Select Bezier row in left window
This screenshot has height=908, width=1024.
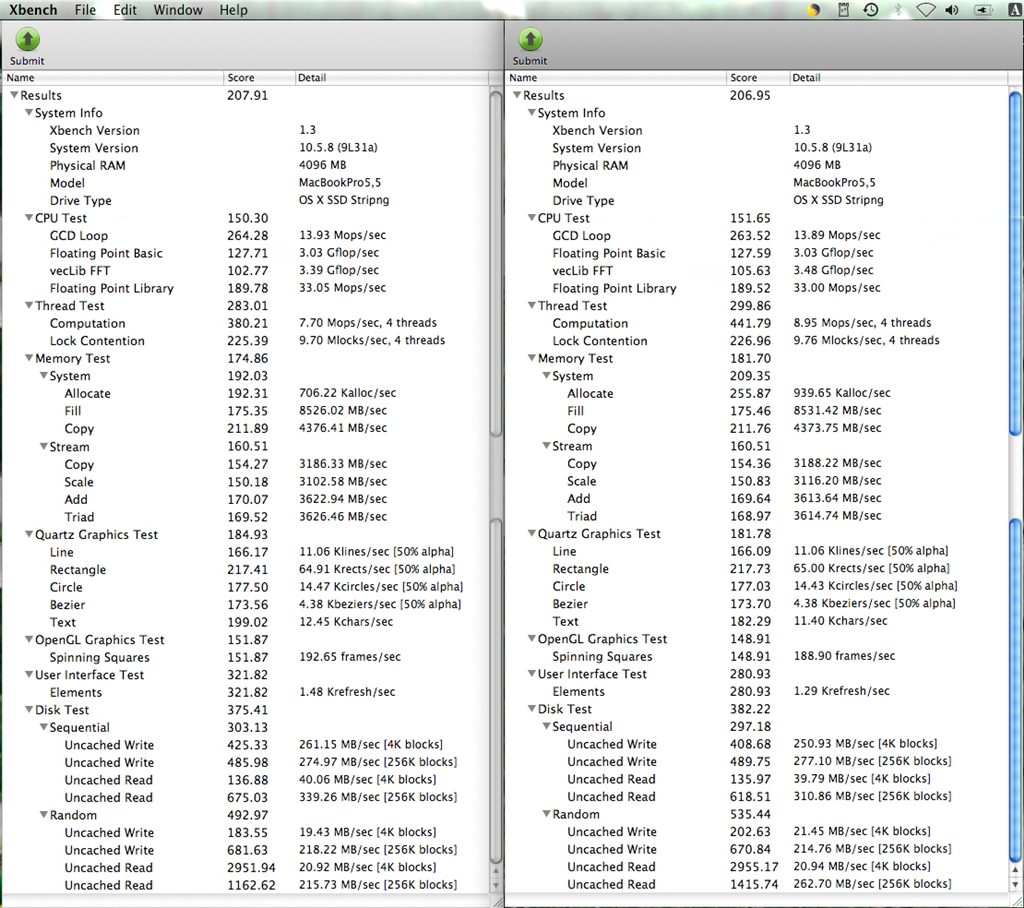246,604
